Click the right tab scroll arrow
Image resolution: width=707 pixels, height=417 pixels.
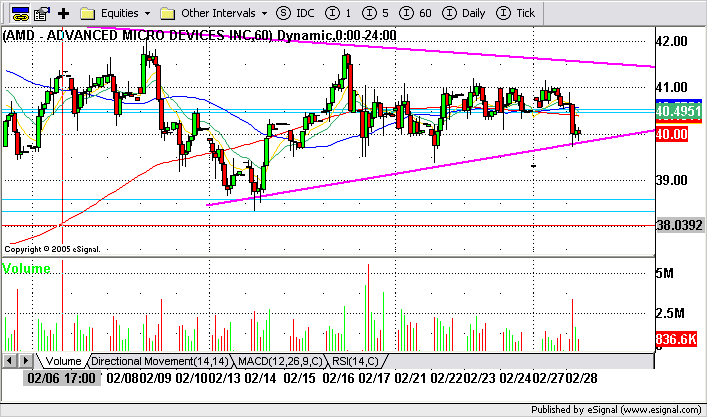pos(26,361)
